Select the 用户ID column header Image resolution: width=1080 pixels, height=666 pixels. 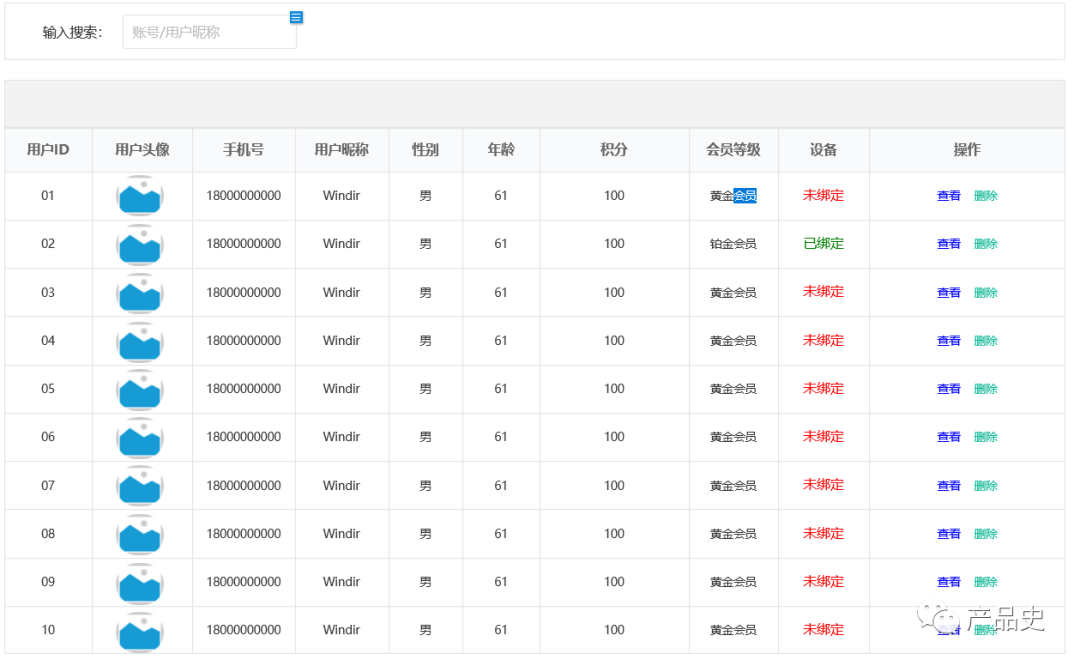point(48,150)
